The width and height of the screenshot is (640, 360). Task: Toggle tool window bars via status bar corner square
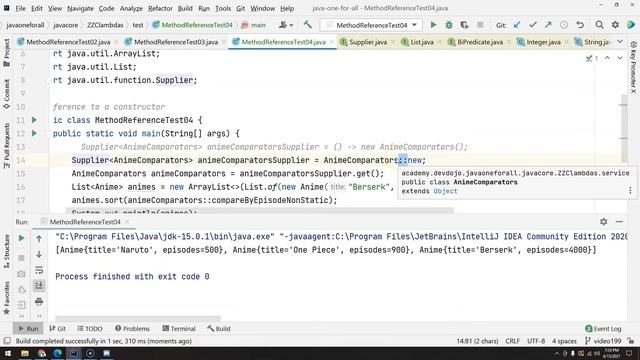(7, 341)
